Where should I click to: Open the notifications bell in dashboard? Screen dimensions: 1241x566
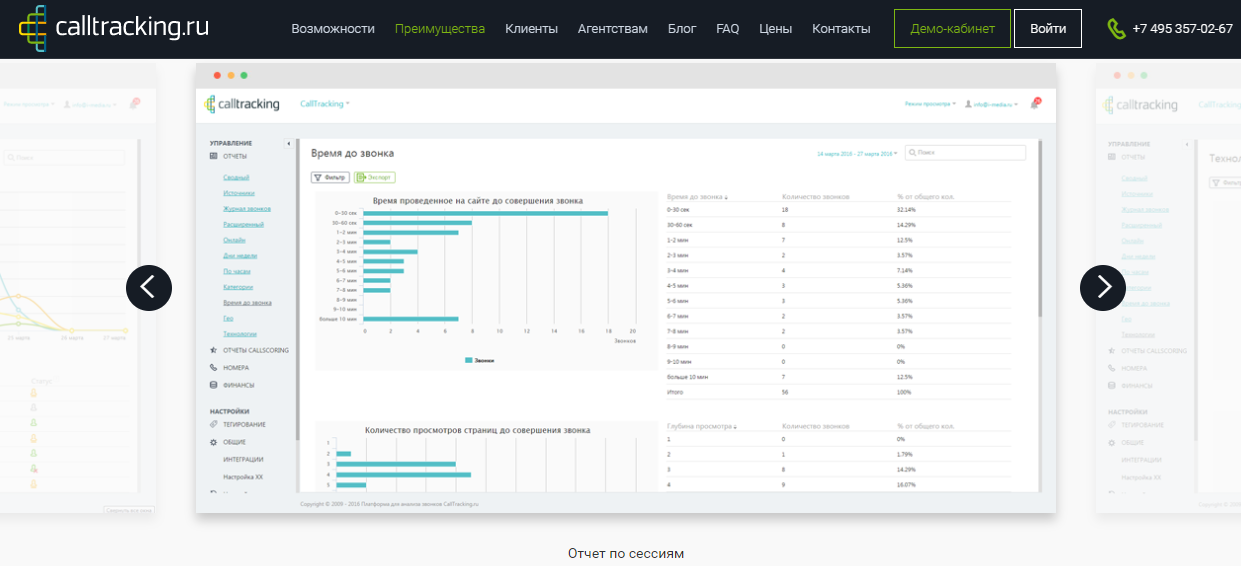pyautogui.click(x=1036, y=103)
